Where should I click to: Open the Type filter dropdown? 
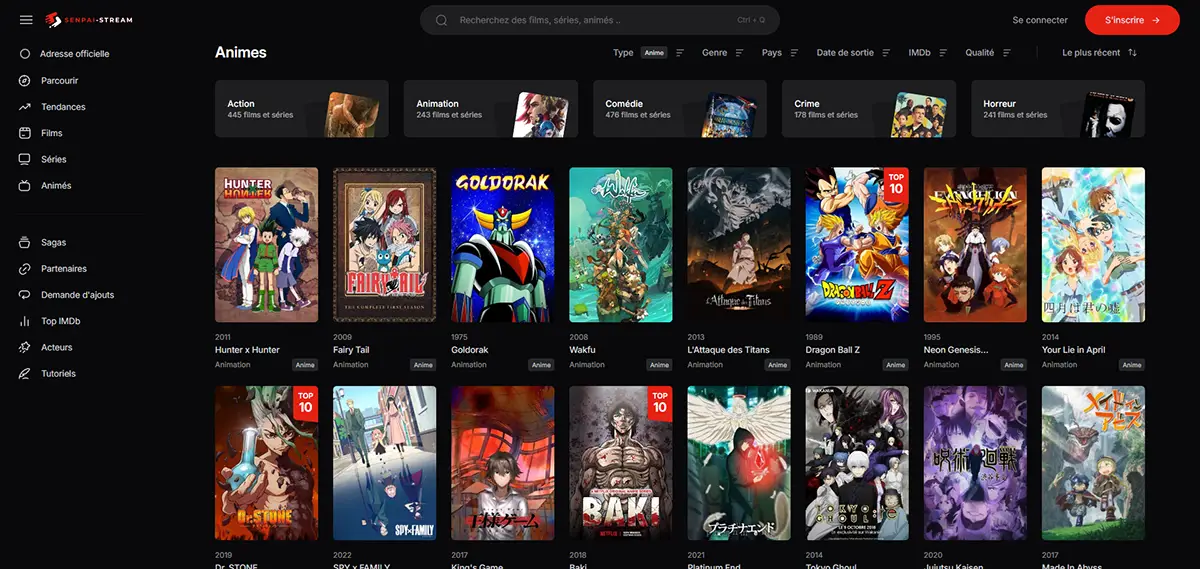coord(649,53)
